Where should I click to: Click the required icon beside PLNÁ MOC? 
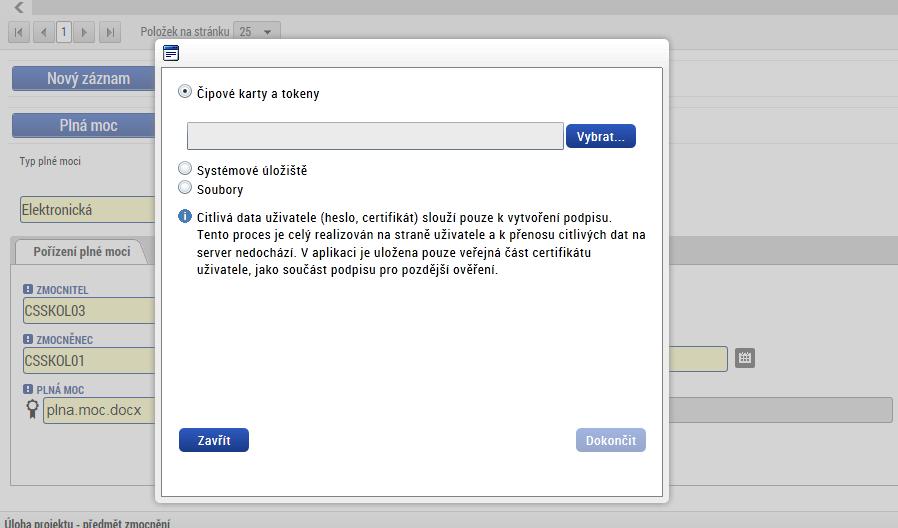(27, 389)
